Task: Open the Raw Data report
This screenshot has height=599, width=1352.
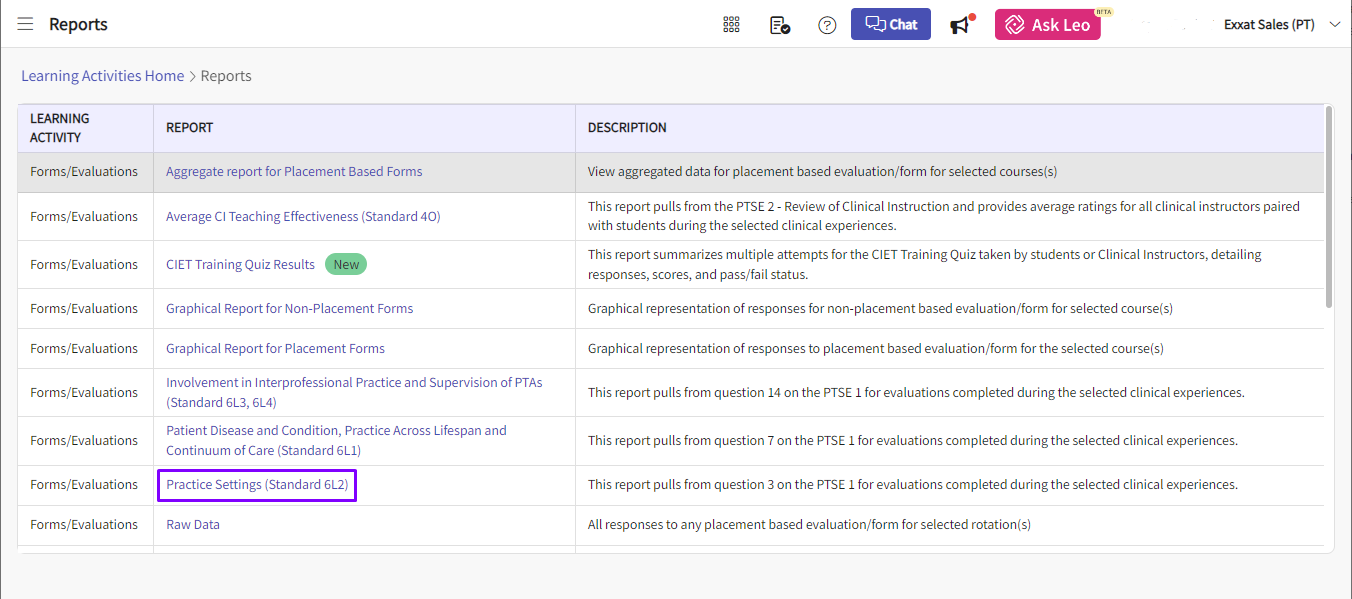Action: click(193, 524)
